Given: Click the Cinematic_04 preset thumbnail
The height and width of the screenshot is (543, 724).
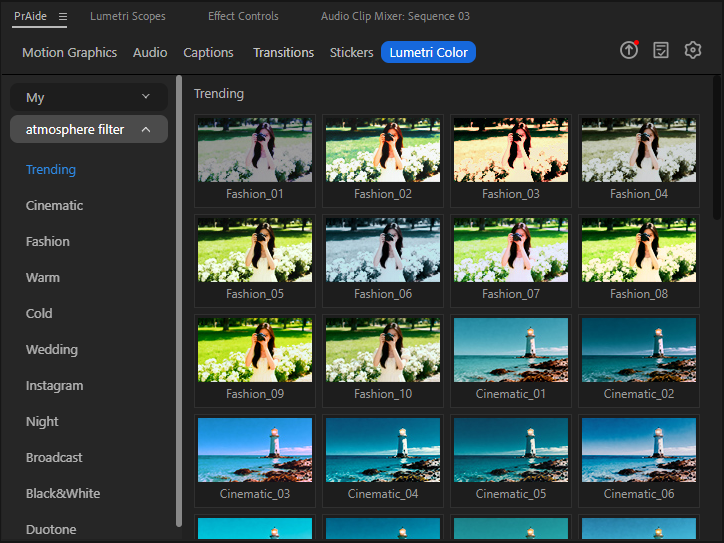Looking at the screenshot, I should click(383, 450).
